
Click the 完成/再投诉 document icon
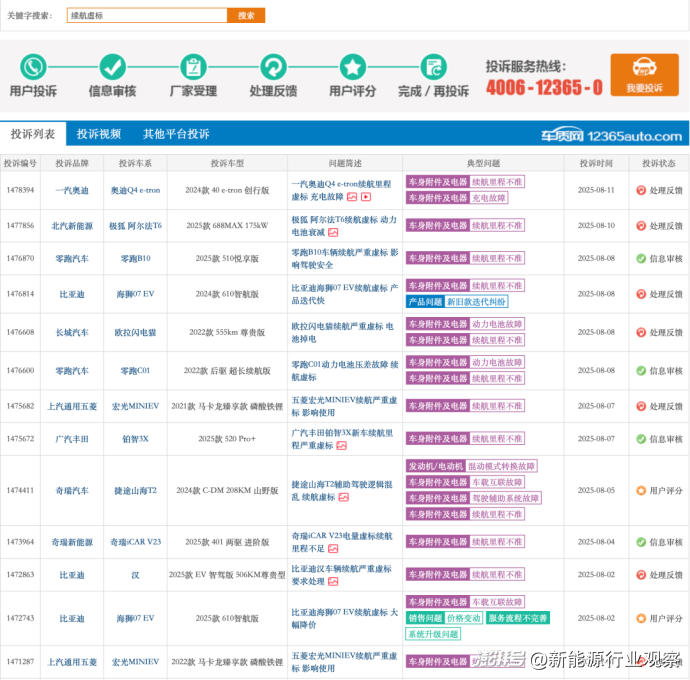[x=433, y=67]
